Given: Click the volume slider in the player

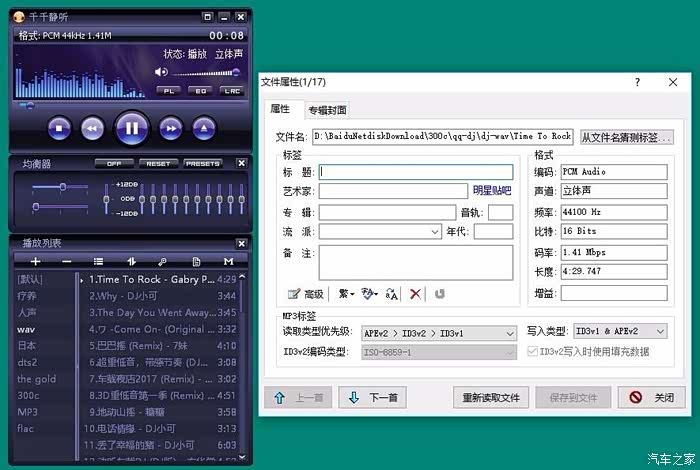Looking at the screenshot, I should 205,73.
